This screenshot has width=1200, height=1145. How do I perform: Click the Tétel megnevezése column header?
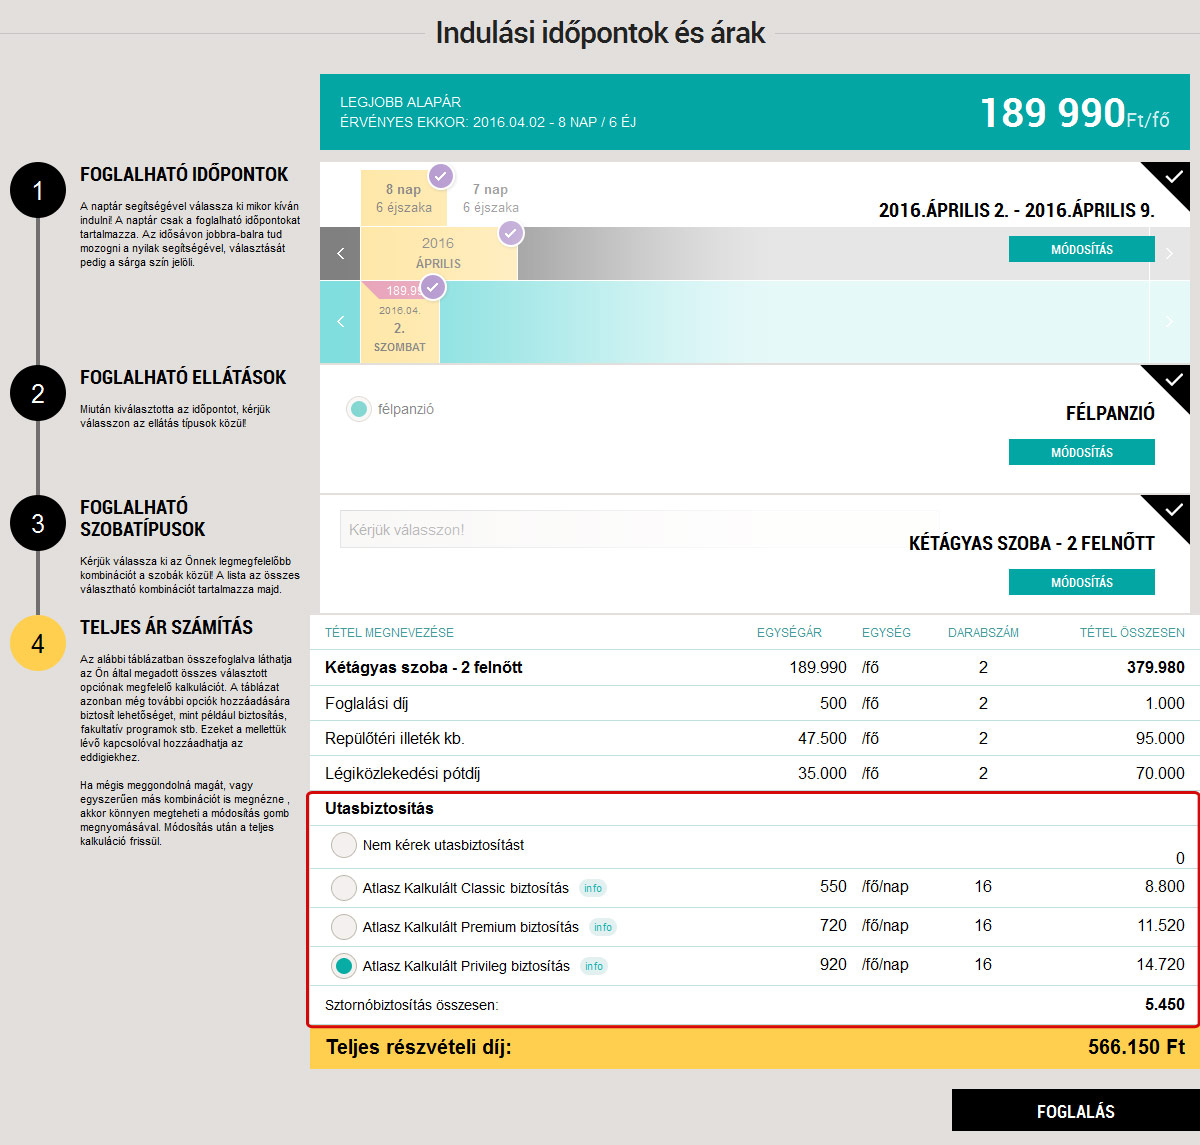pyautogui.click(x=389, y=633)
